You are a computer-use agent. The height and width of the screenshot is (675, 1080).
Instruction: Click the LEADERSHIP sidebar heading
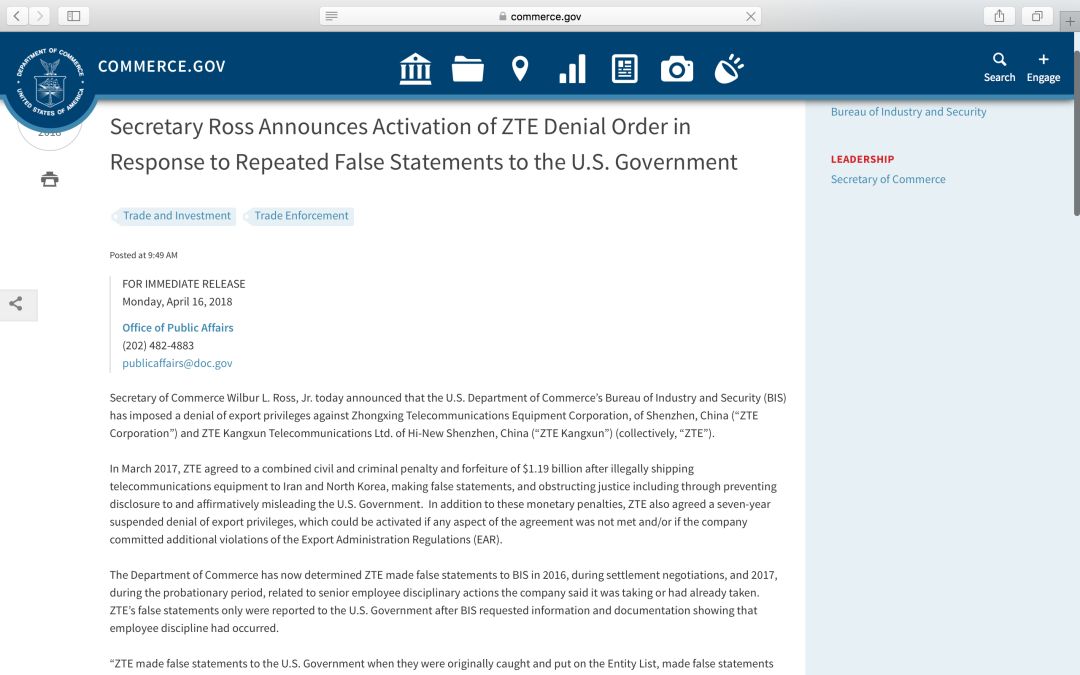click(862, 159)
